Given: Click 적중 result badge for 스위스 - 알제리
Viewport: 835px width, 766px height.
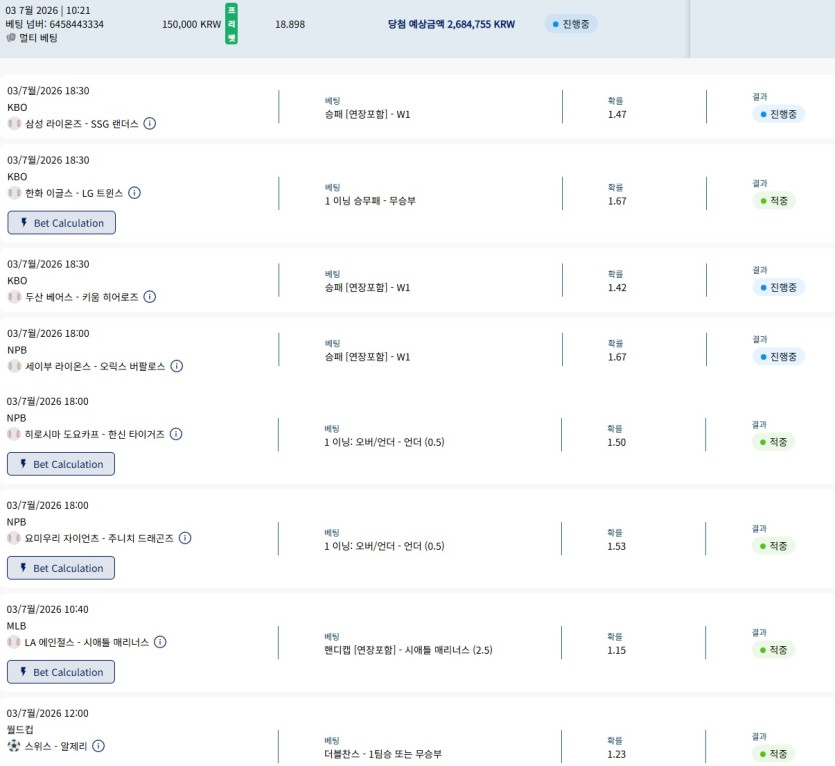Looking at the screenshot, I should (773, 754).
